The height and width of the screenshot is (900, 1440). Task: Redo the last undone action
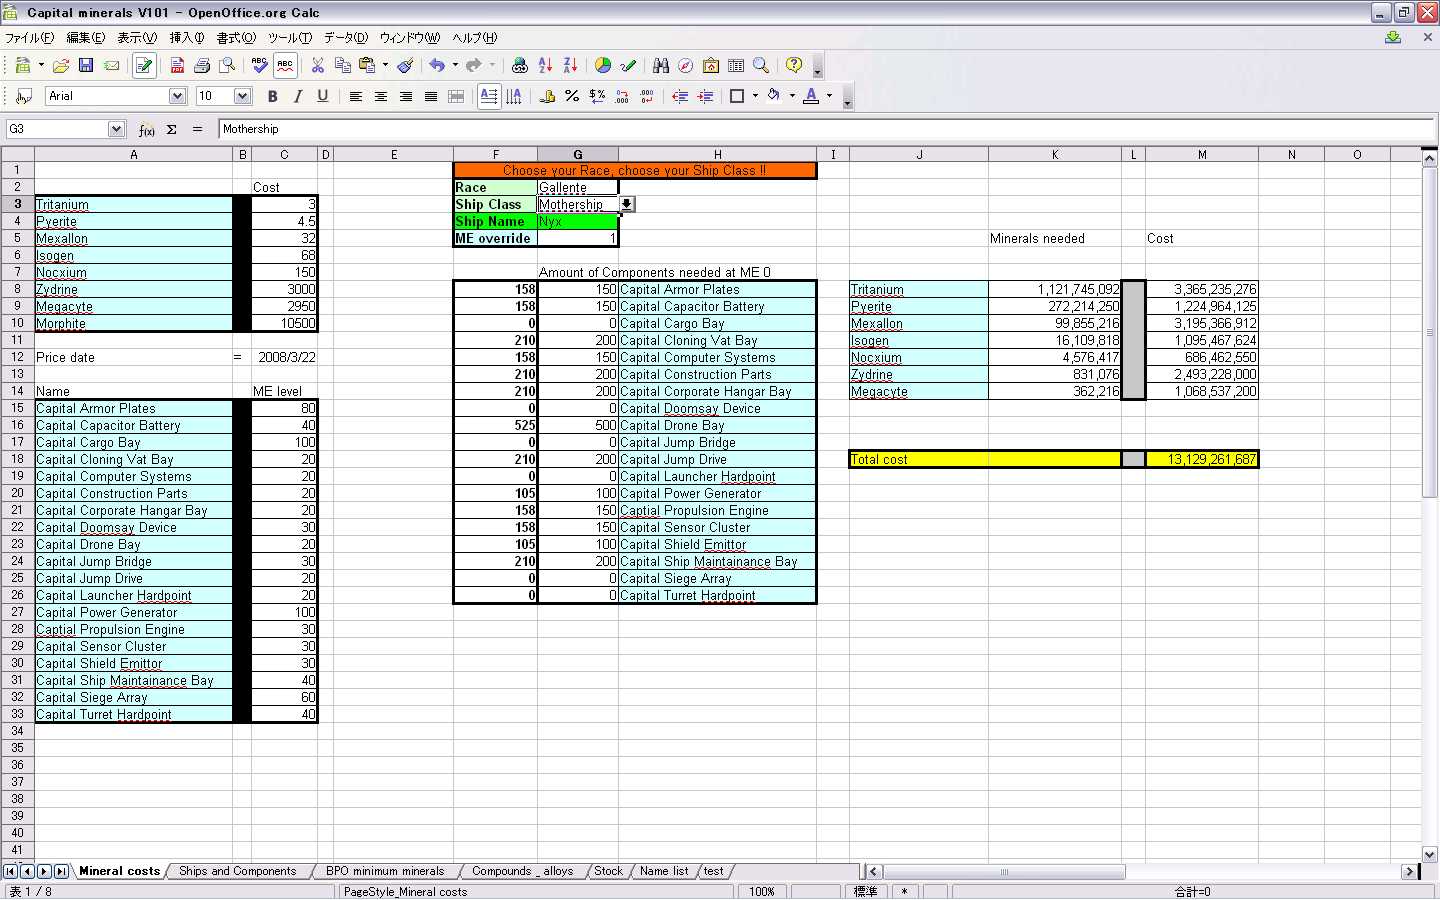(x=474, y=65)
